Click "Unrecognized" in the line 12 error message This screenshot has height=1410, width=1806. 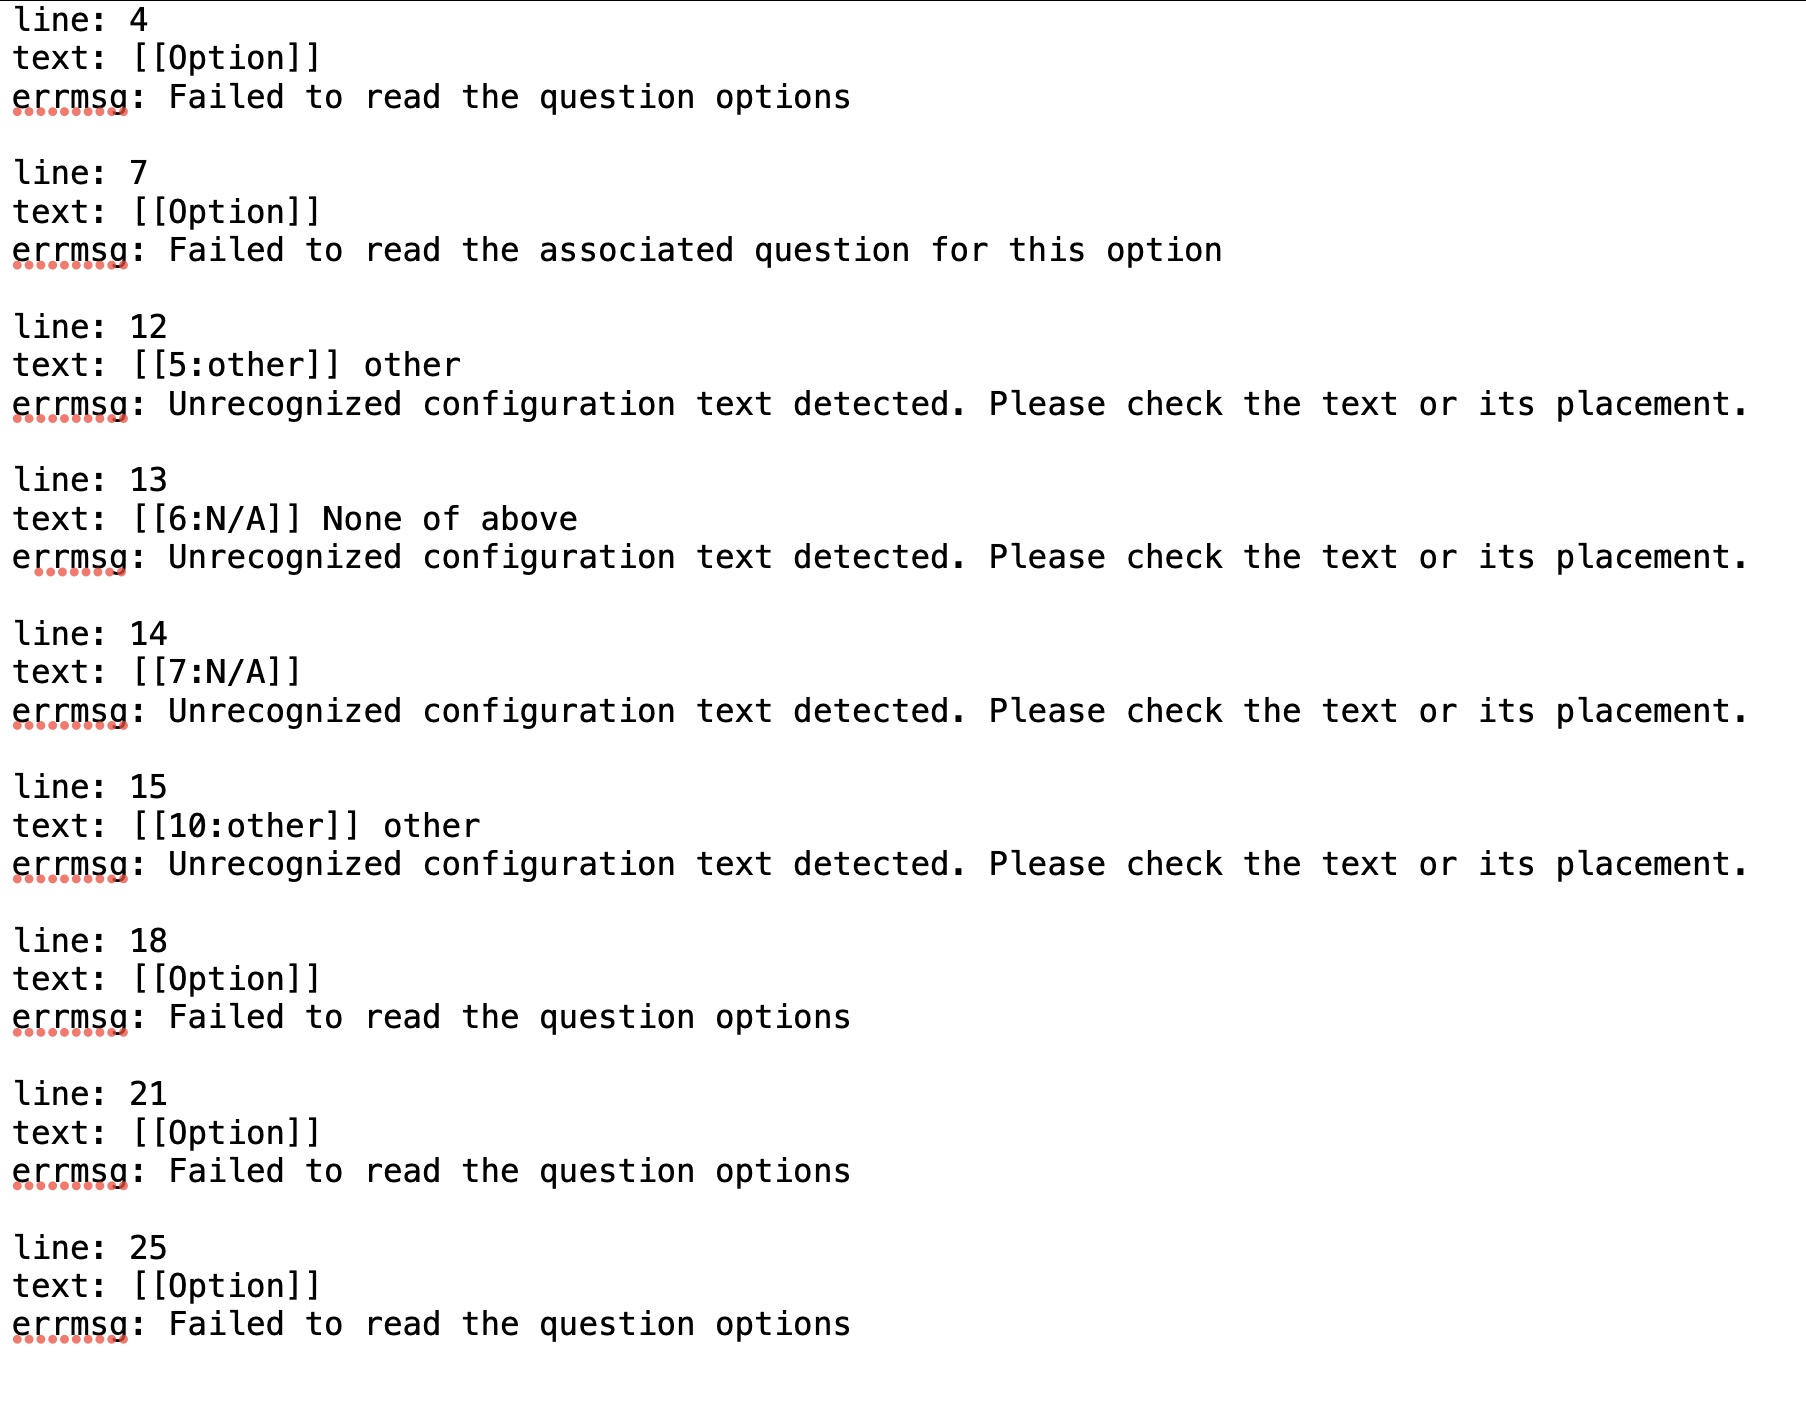(x=285, y=404)
